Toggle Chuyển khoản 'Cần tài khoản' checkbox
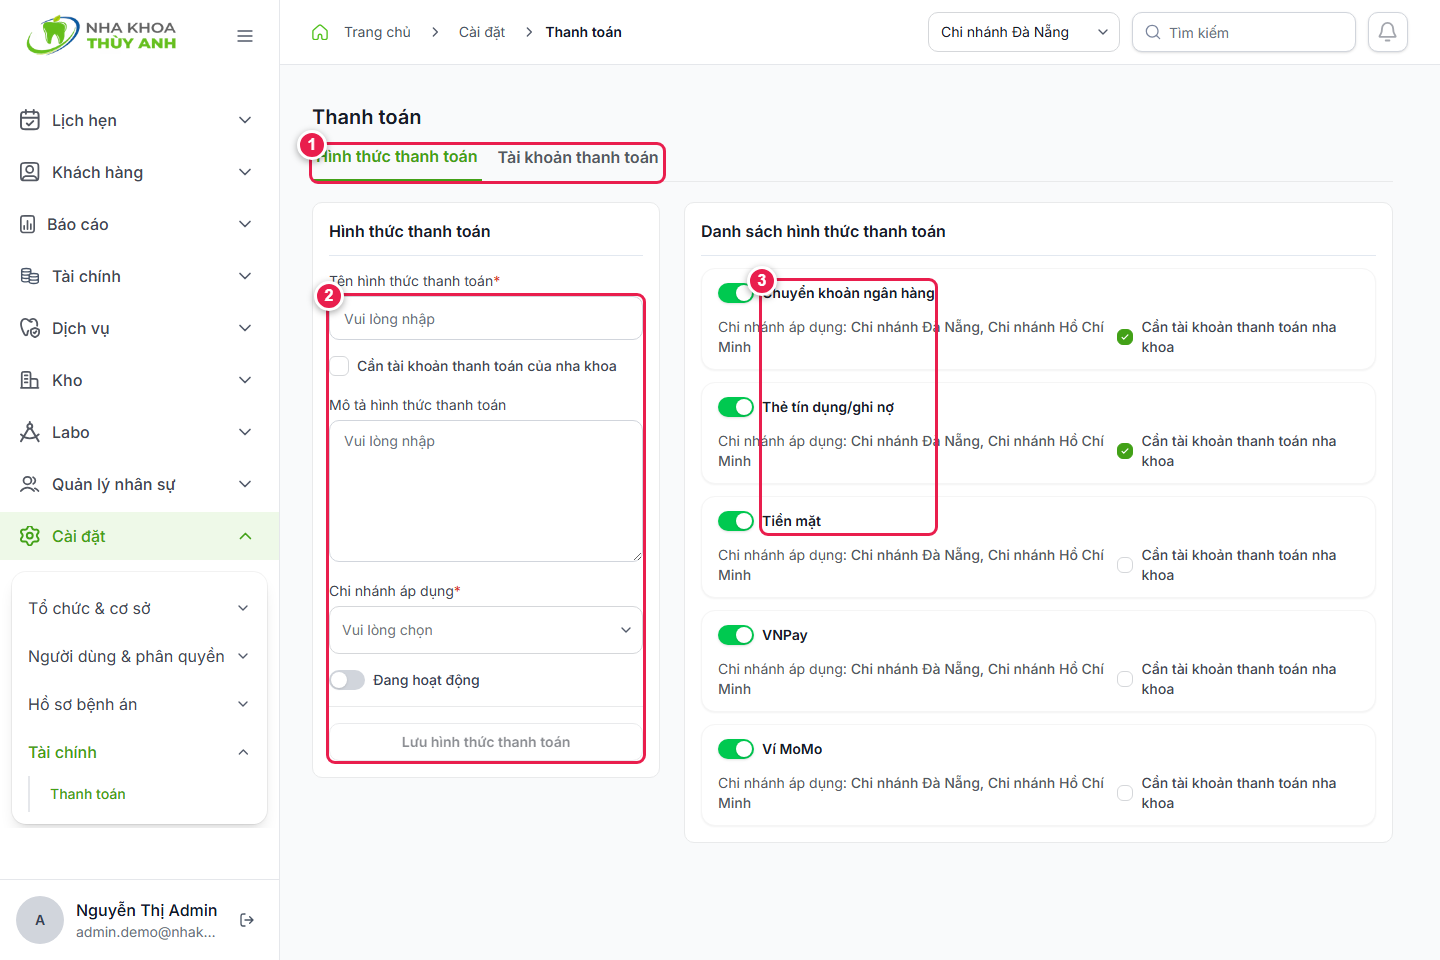Image resolution: width=1440 pixels, height=960 pixels. coord(1125,337)
